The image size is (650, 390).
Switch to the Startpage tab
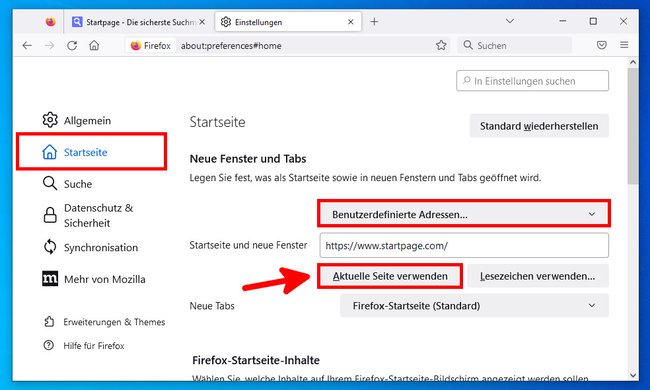(x=139, y=22)
